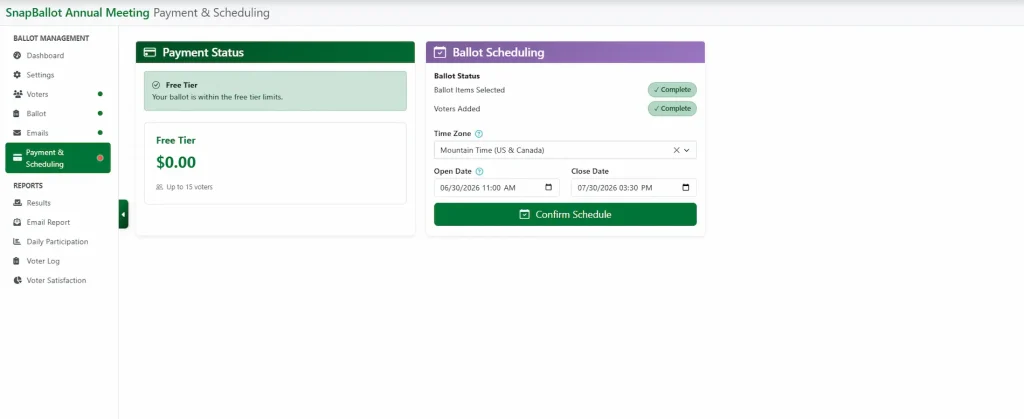Click the Payment Status panel header
This screenshot has width=1024, height=419.
coord(275,52)
